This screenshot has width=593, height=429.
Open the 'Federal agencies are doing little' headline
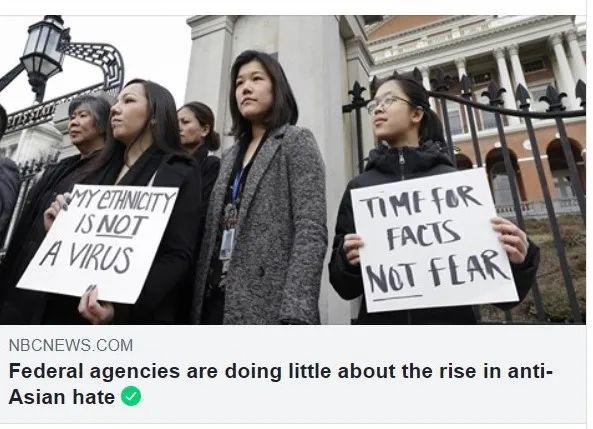(281, 384)
